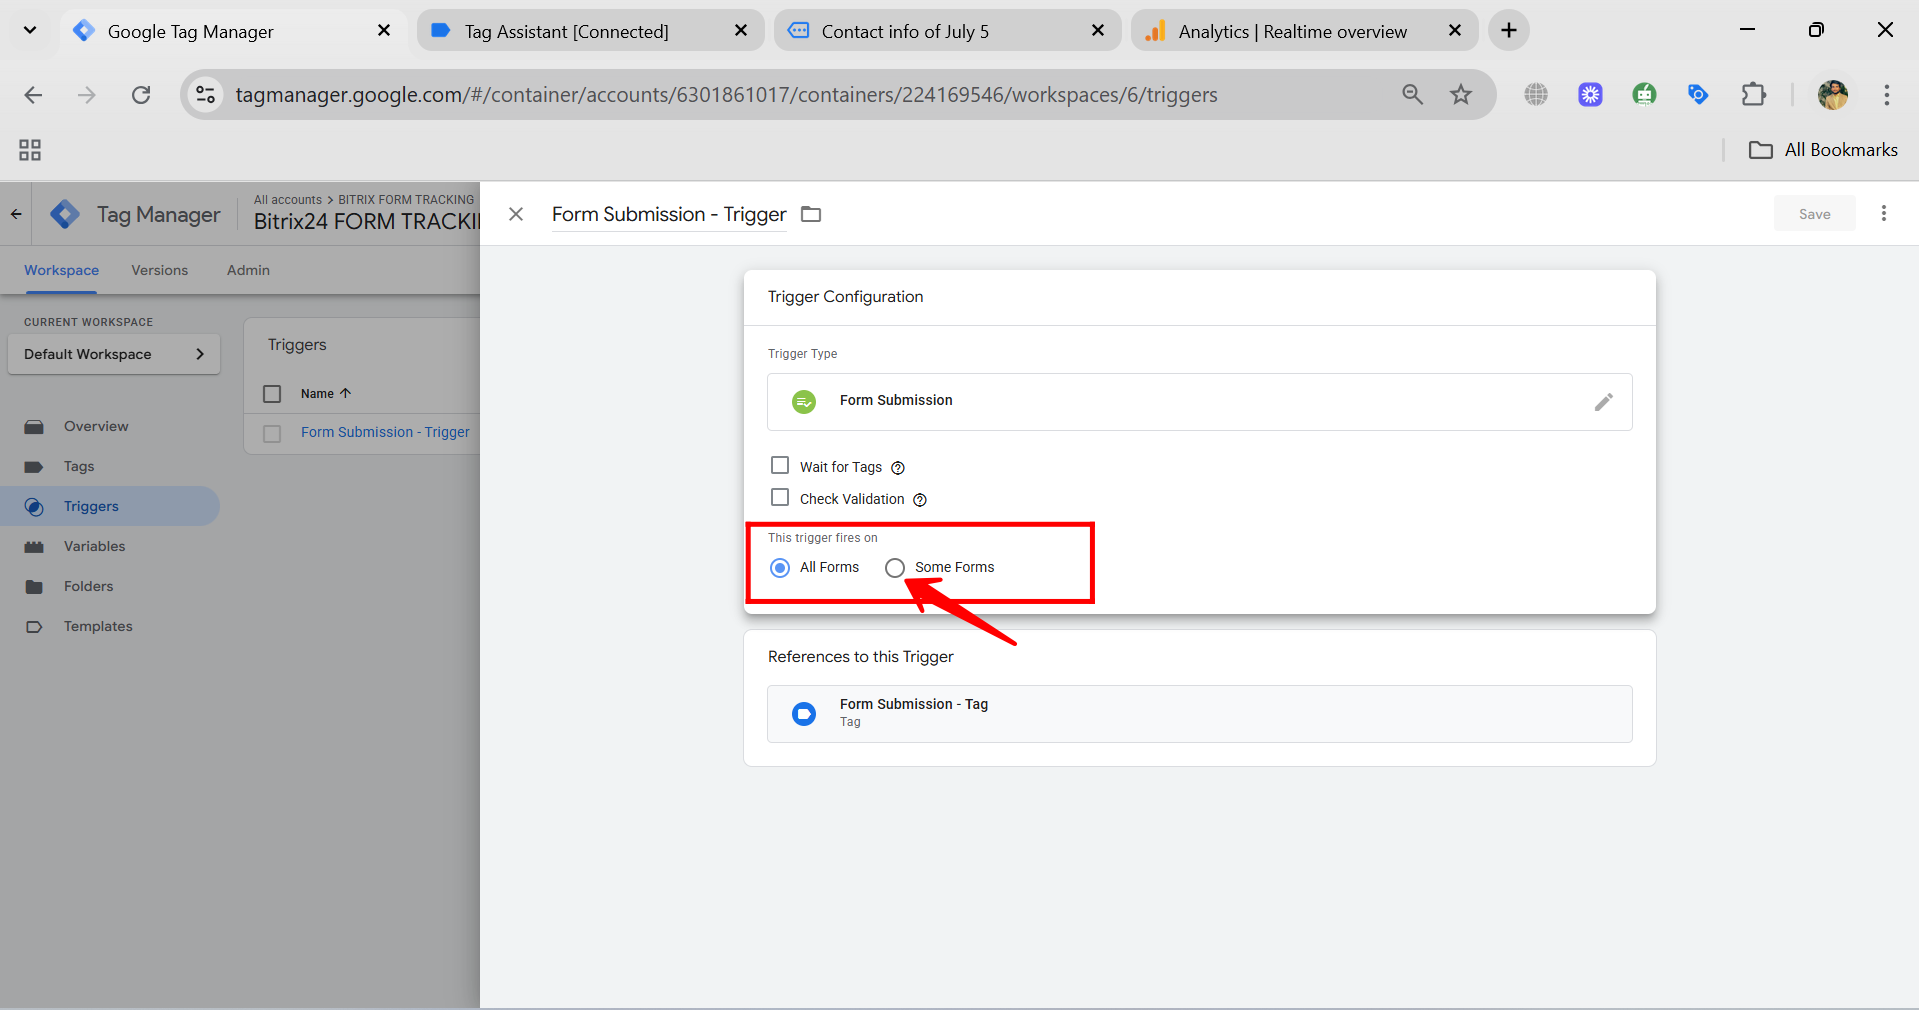The height and width of the screenshot is (1010, 1919).
Task: Click the Tag Manager logo
Action: click(x=65, y=214)
